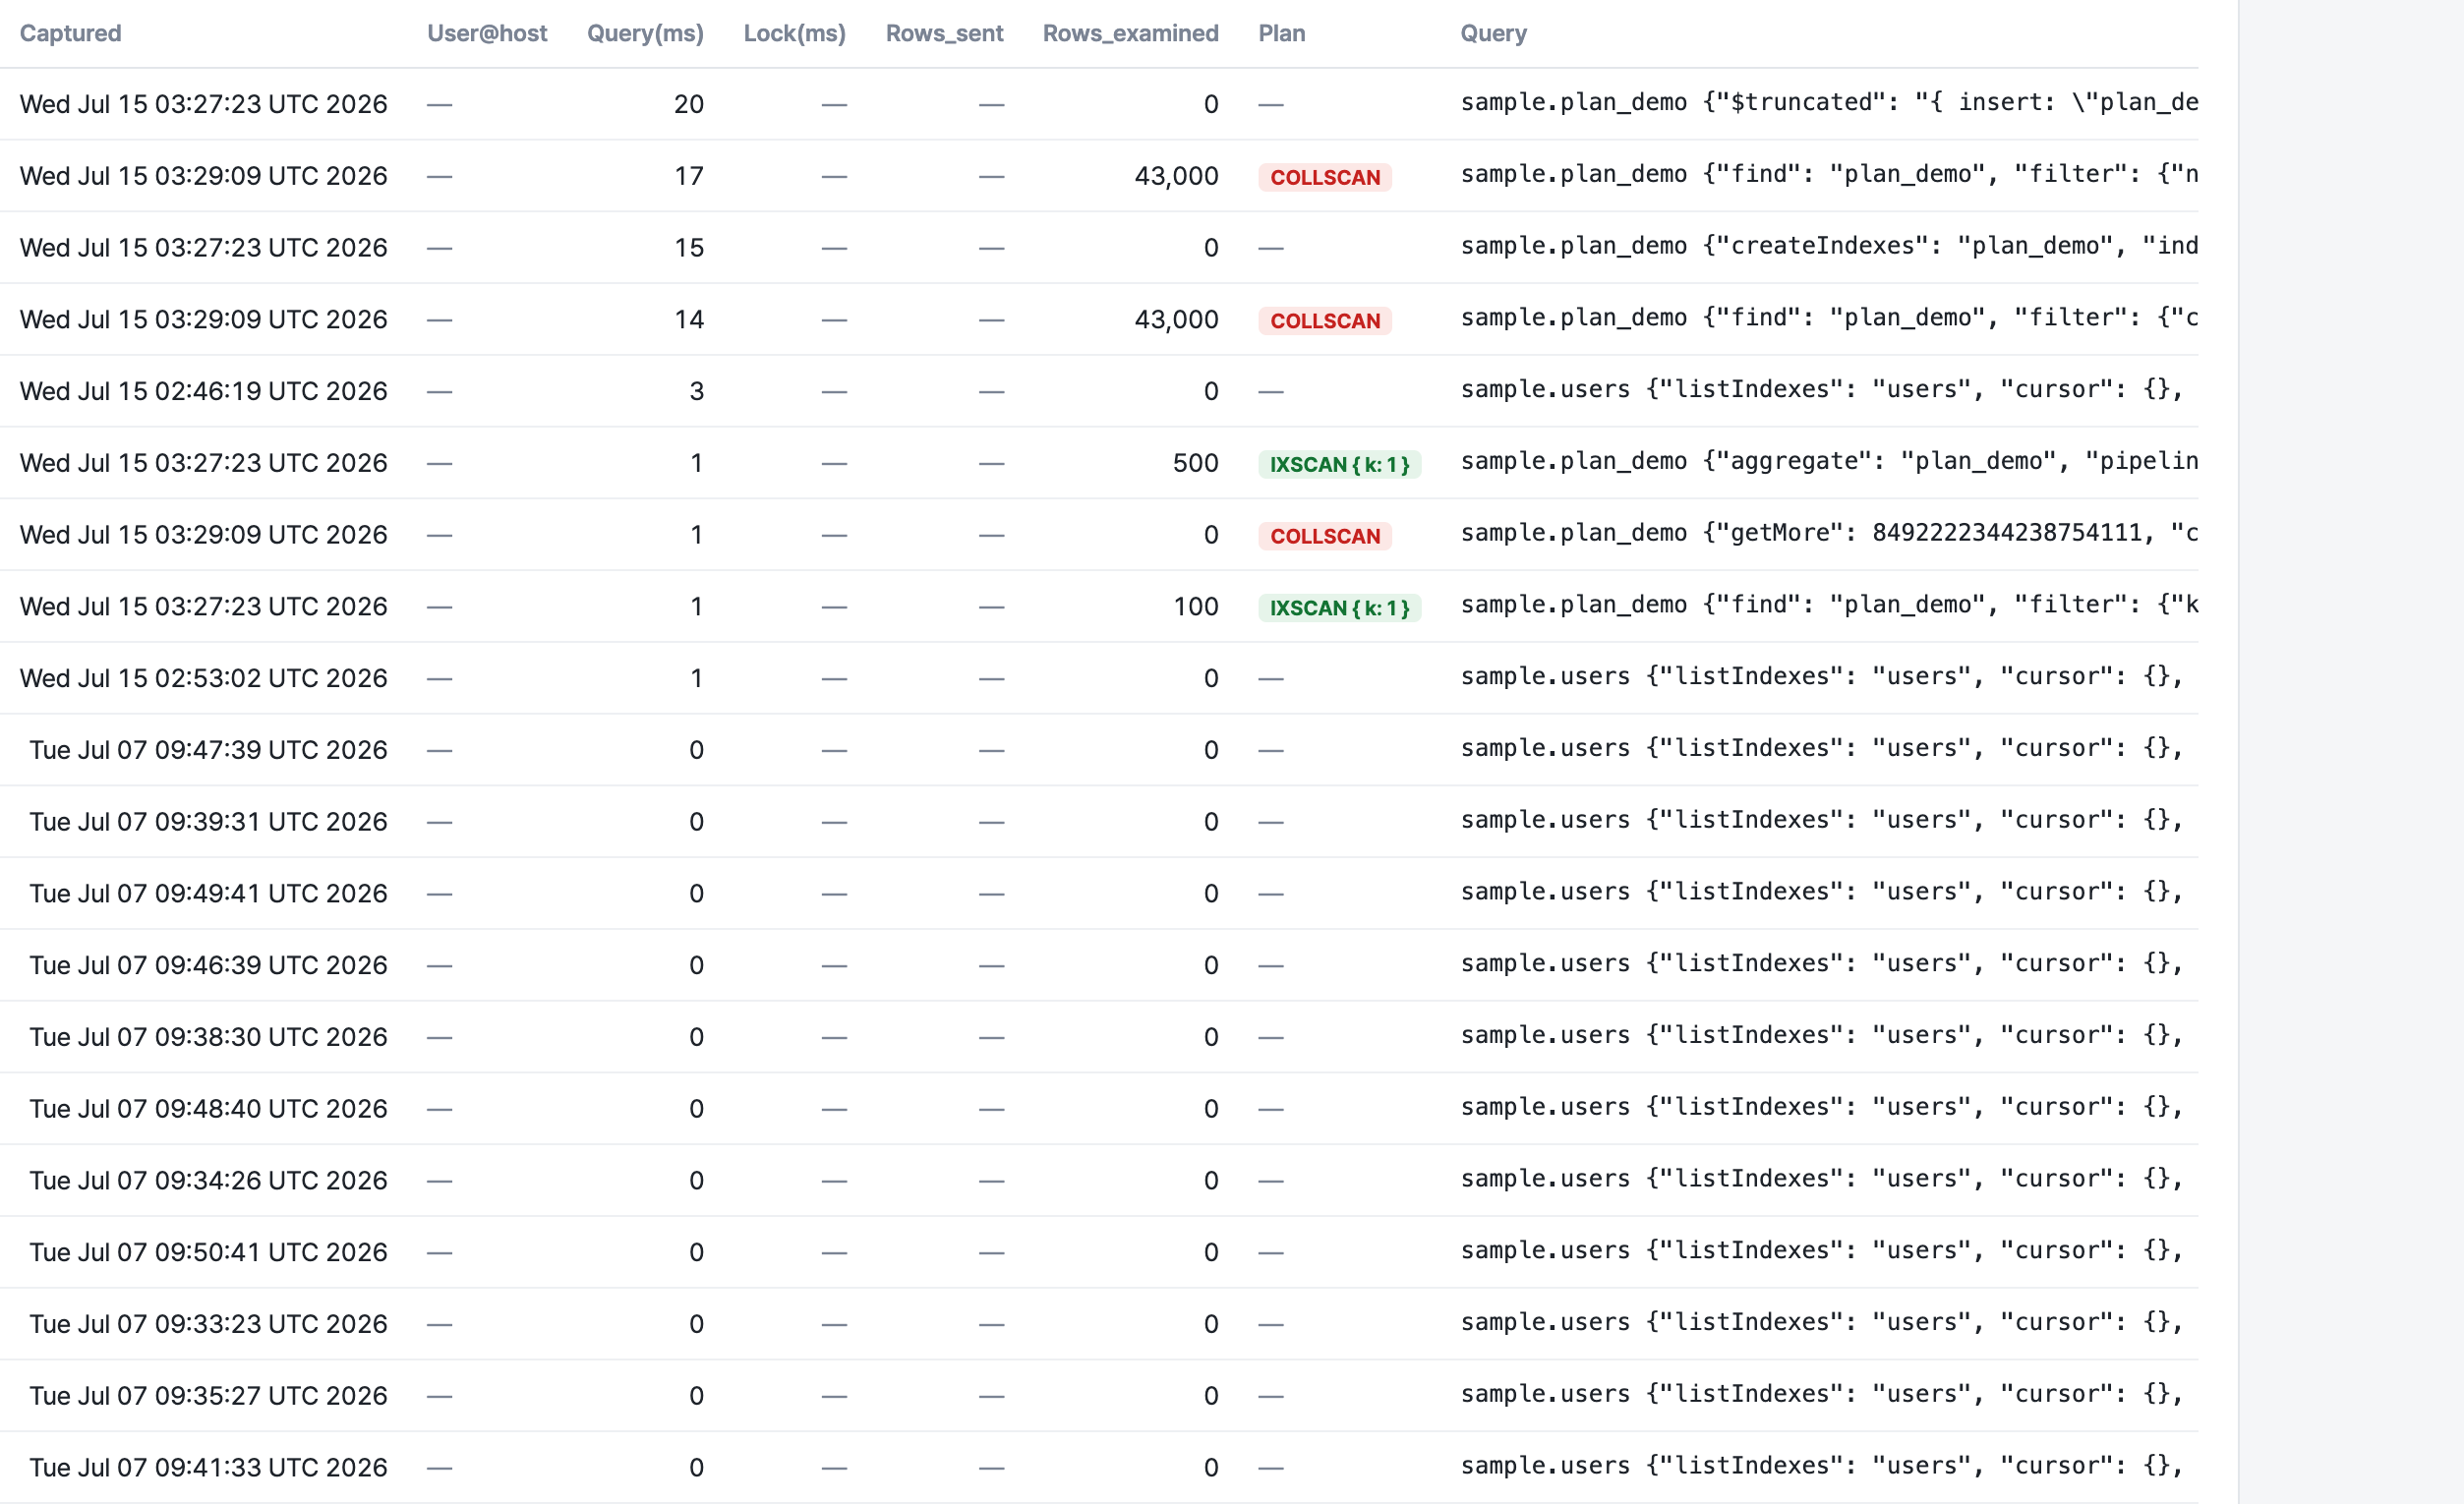
Task: Click the 15 ms query time value
Action: 688,248
